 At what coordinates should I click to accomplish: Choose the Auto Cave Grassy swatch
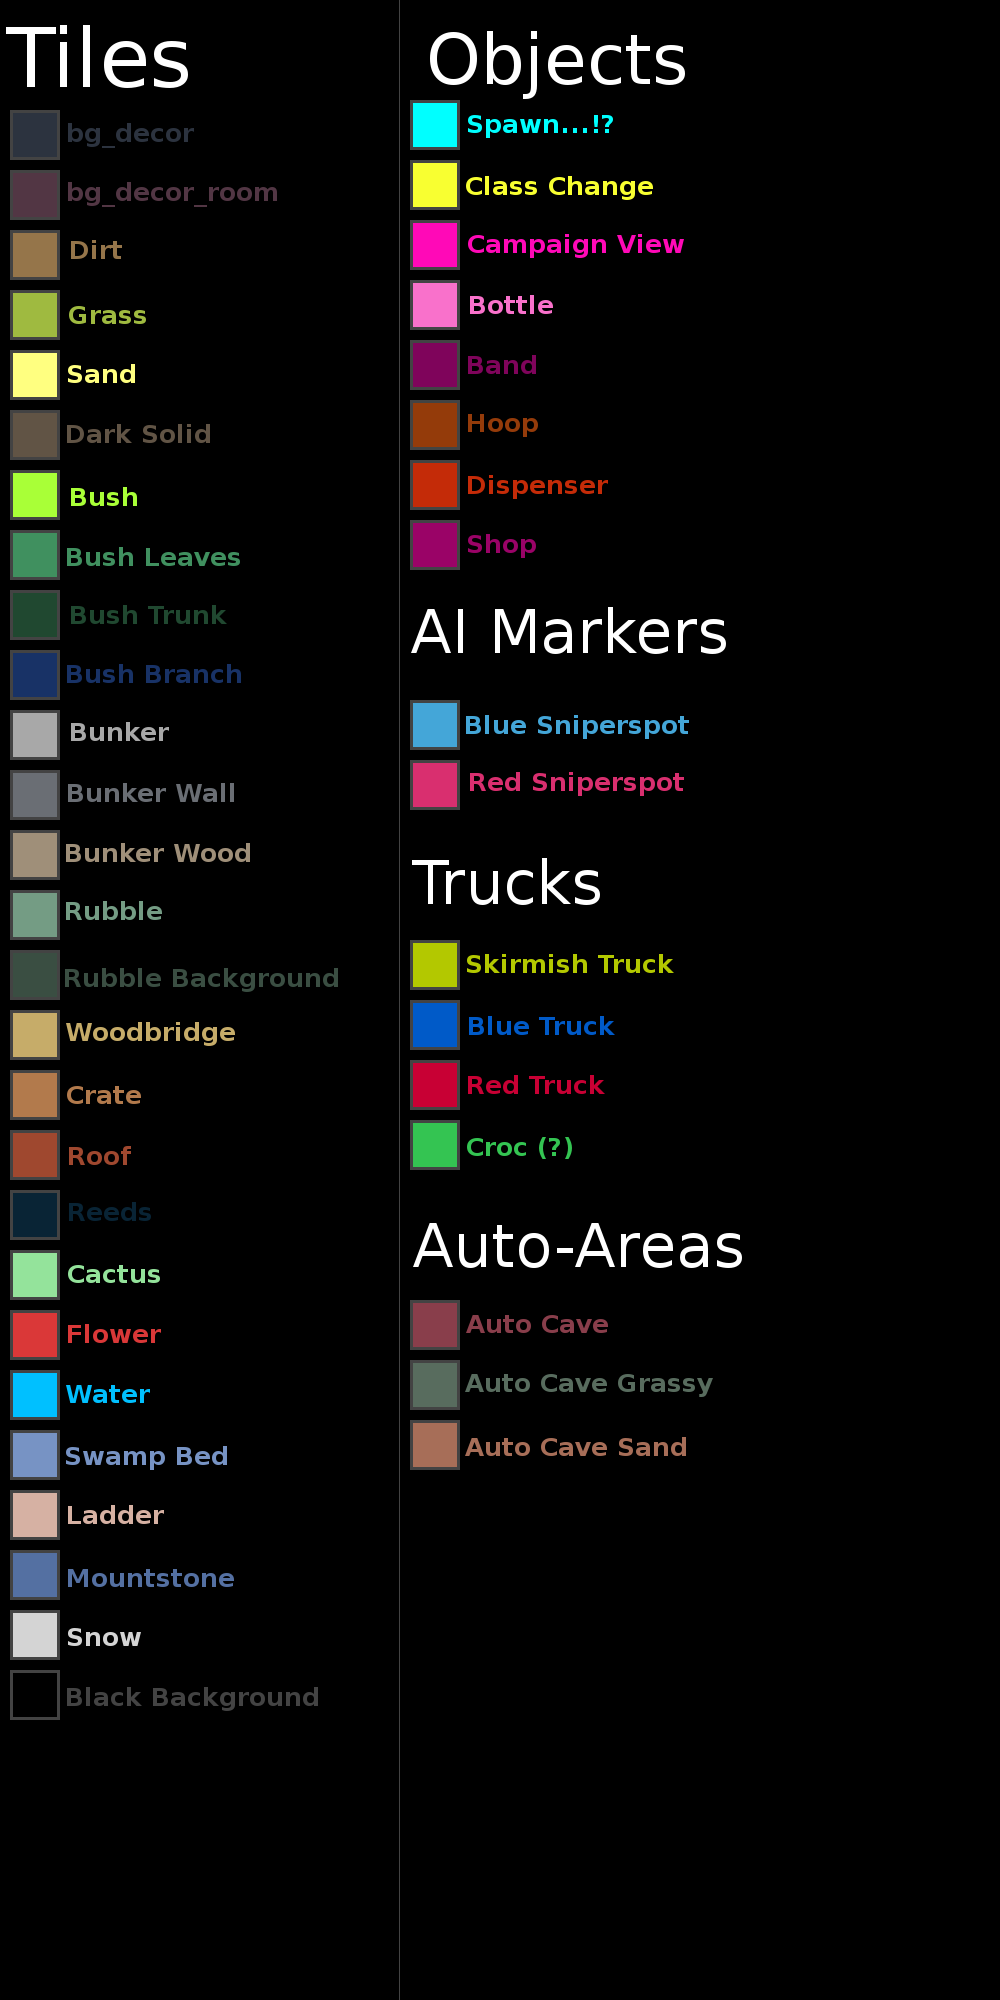click(435, 1385)
